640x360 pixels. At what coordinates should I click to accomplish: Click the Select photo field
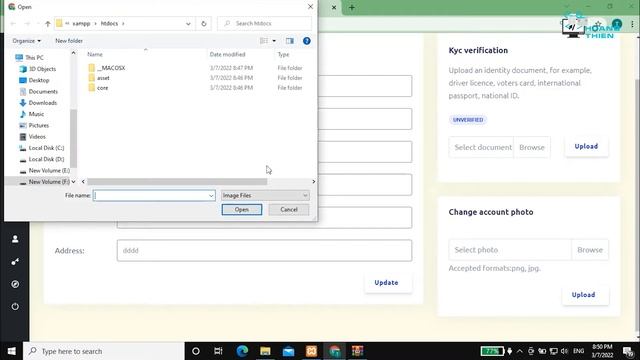coord(510,250)
